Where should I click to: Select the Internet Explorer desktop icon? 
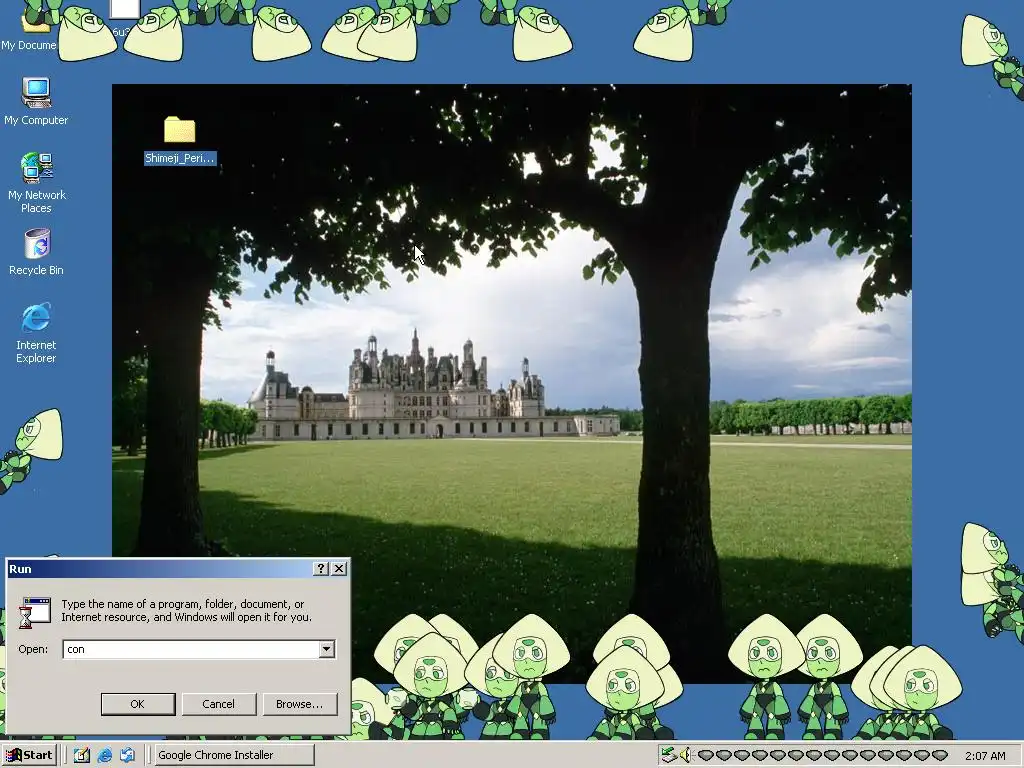(x=37, y=333)
